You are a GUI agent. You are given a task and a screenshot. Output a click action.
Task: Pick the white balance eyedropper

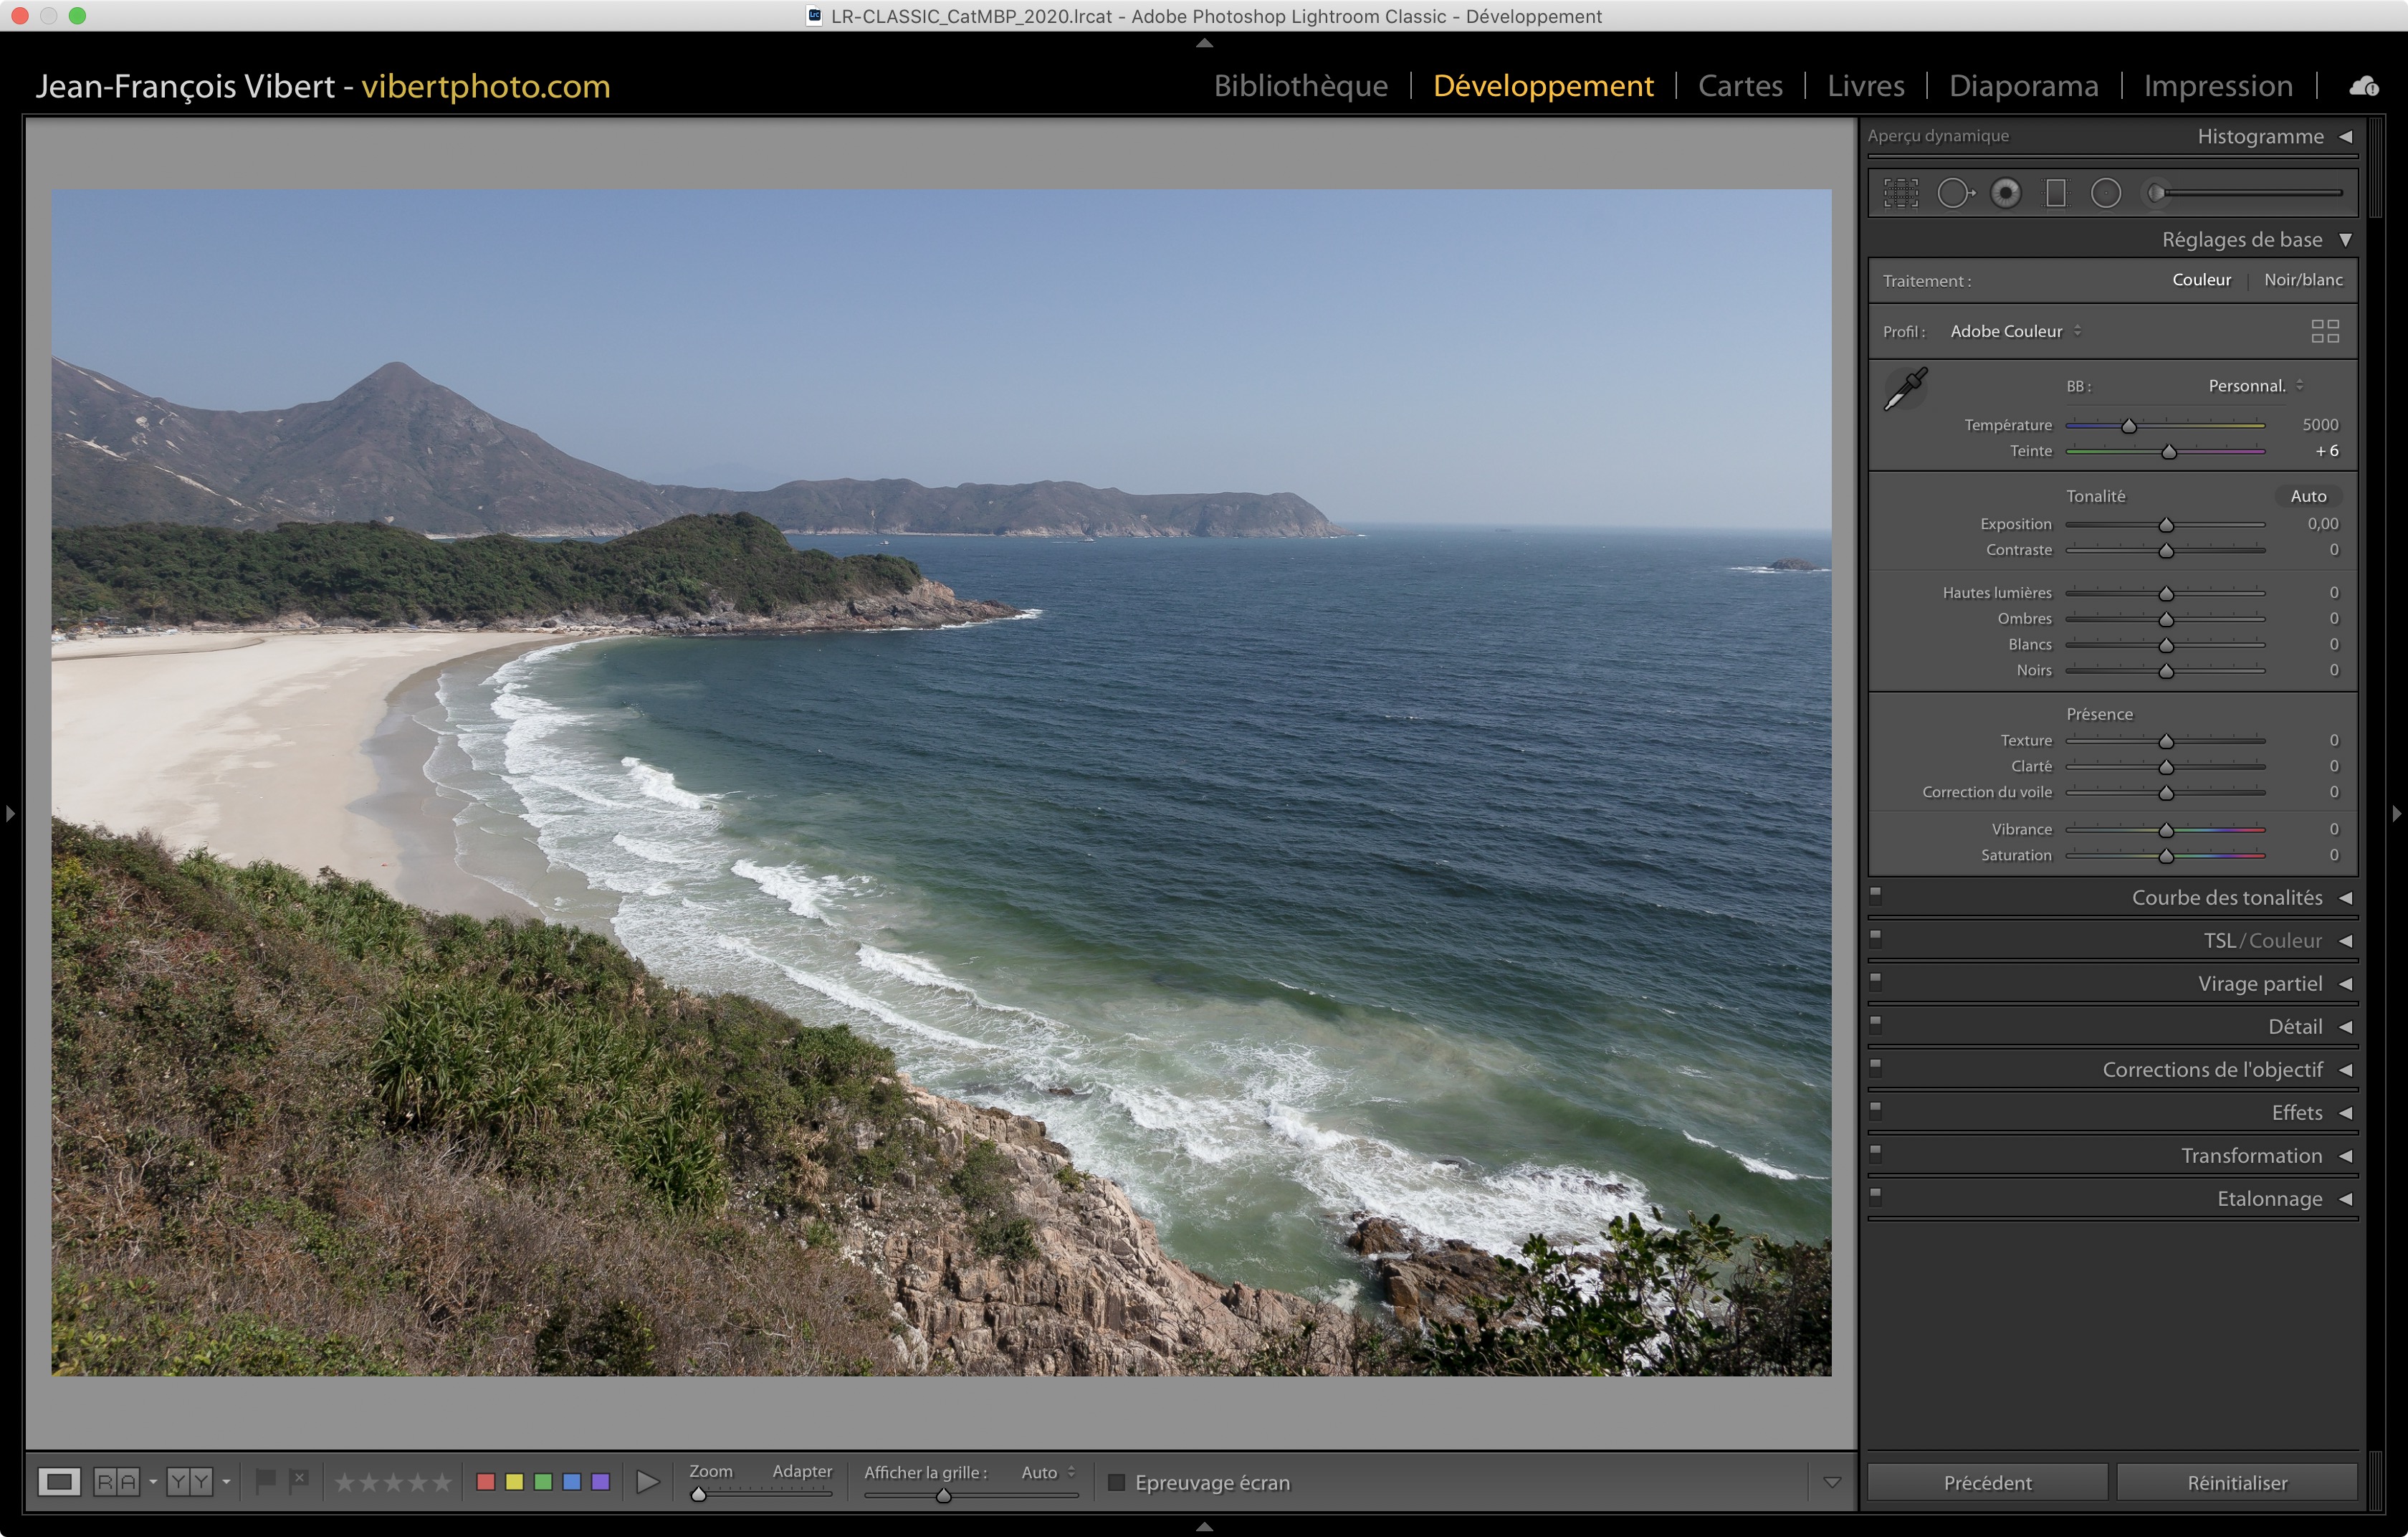point(1906,389)
